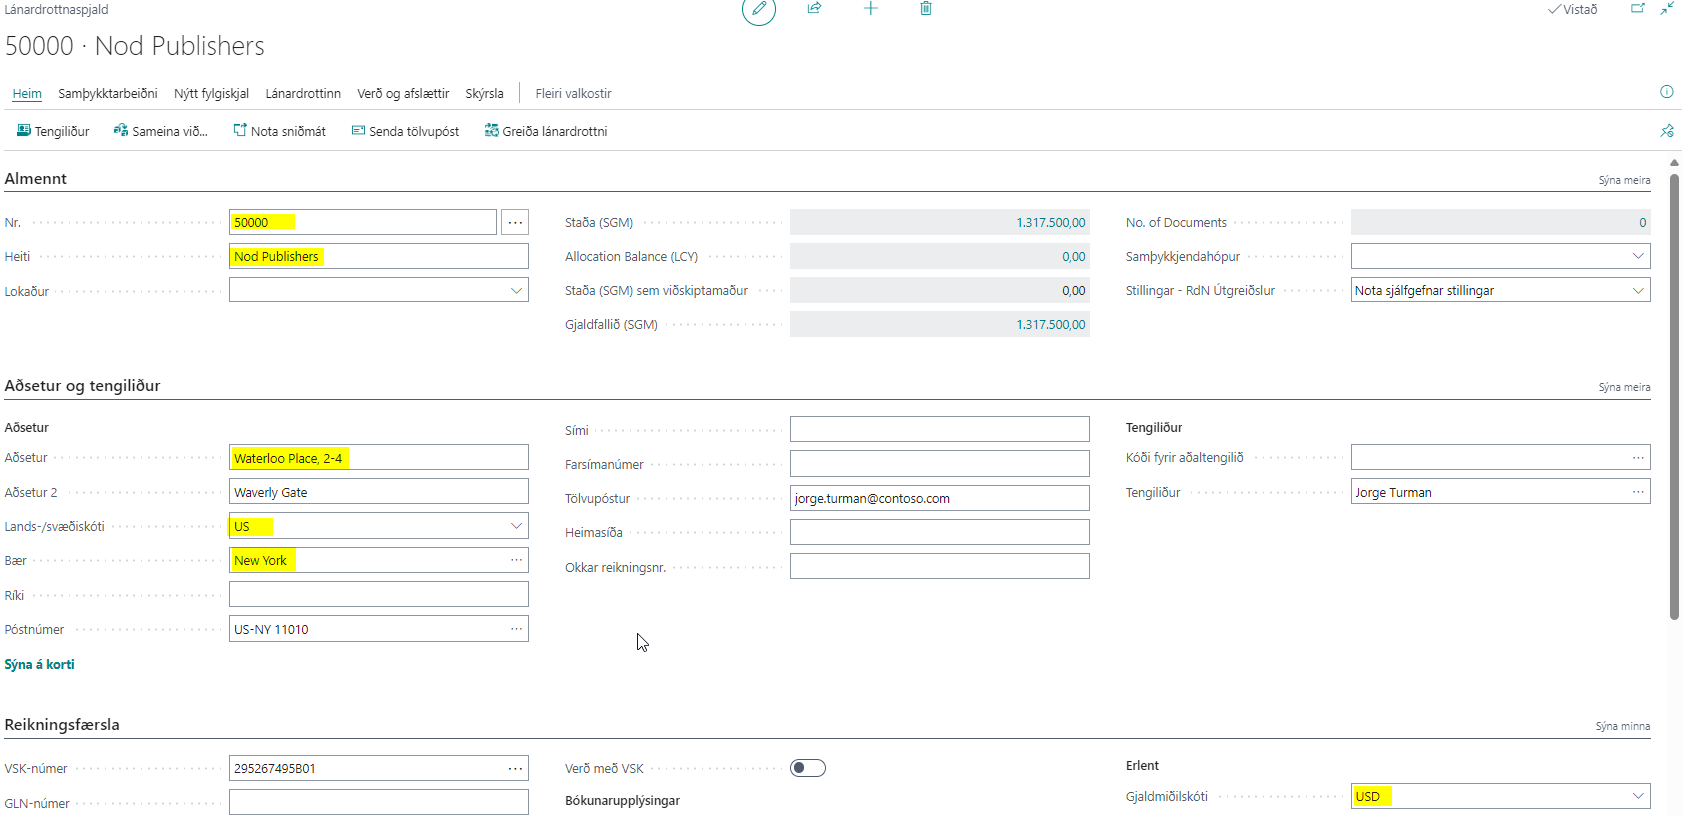Click the Senda tölvupóst button
The image size is (1704, 816).
(x=405, y=131)
